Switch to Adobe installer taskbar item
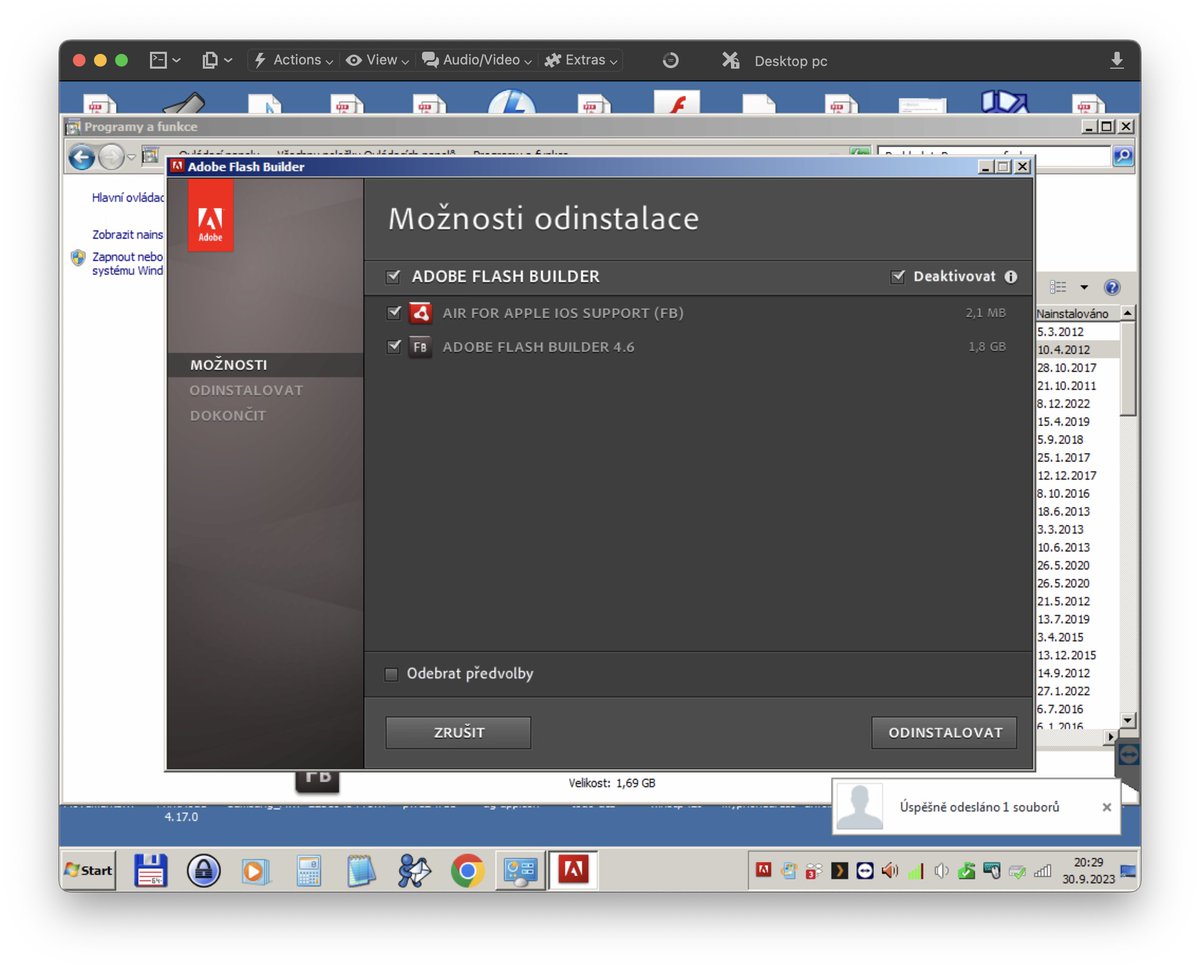This screenshot has height=970, width=1200. [573, 871]
